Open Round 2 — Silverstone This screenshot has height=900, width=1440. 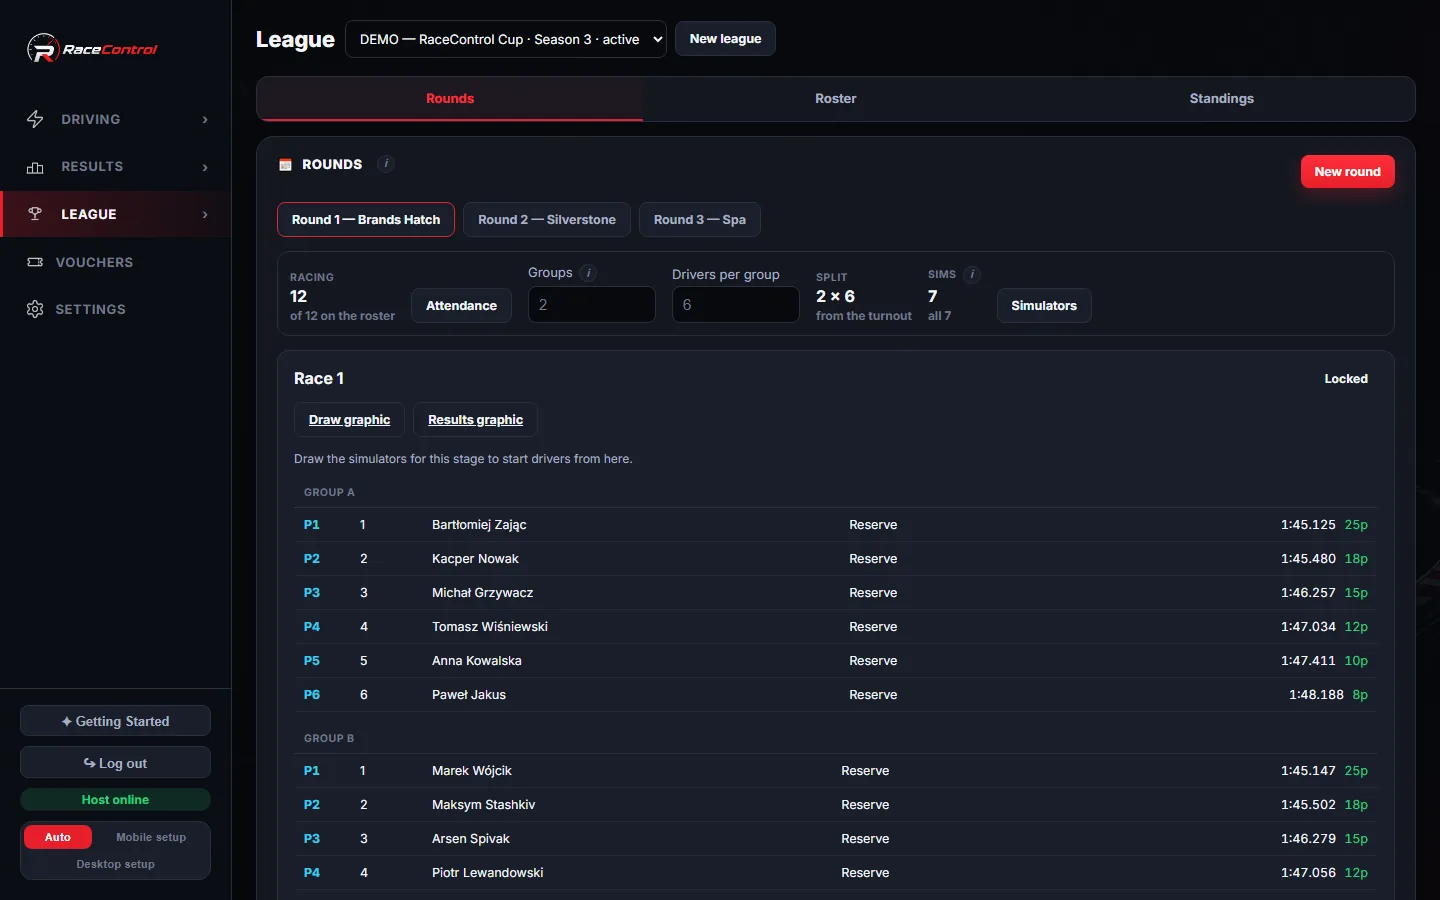tap(547, 220)
